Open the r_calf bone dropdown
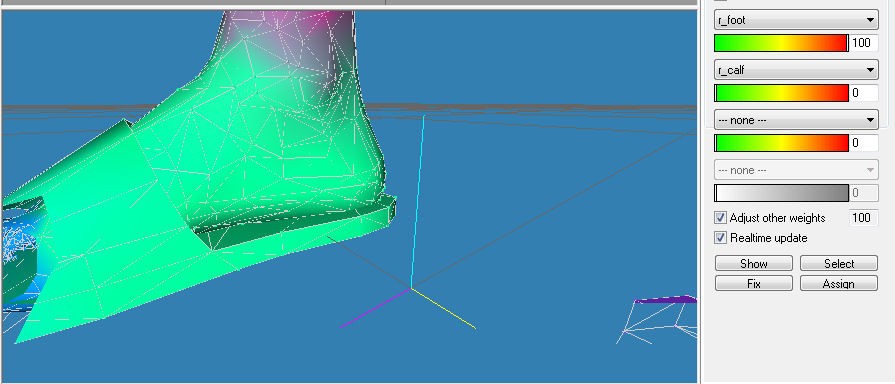Viewport: 895px width, 384px height. (x=796, y=70)
